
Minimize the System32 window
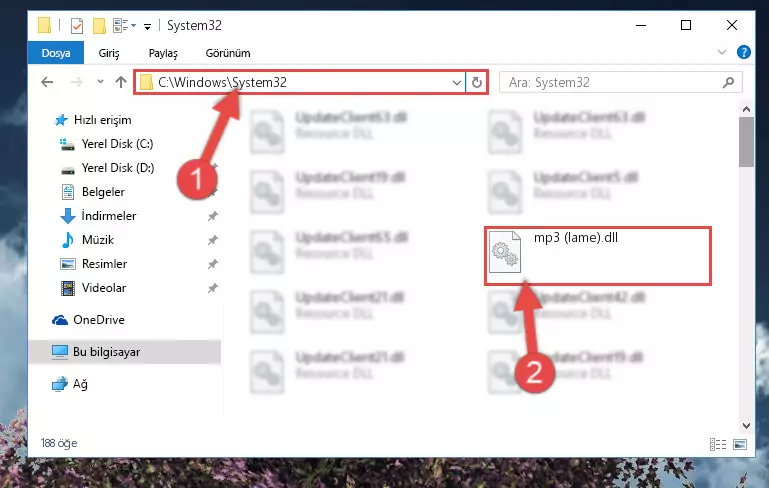pos(641,25)
